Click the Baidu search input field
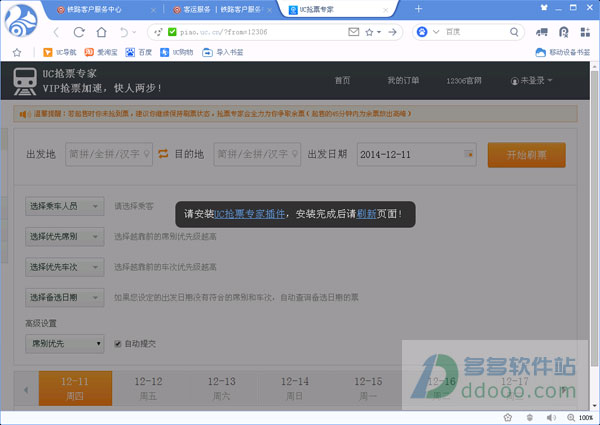The width and height of the screenshot is (600, 425). (x=476, y=32)
